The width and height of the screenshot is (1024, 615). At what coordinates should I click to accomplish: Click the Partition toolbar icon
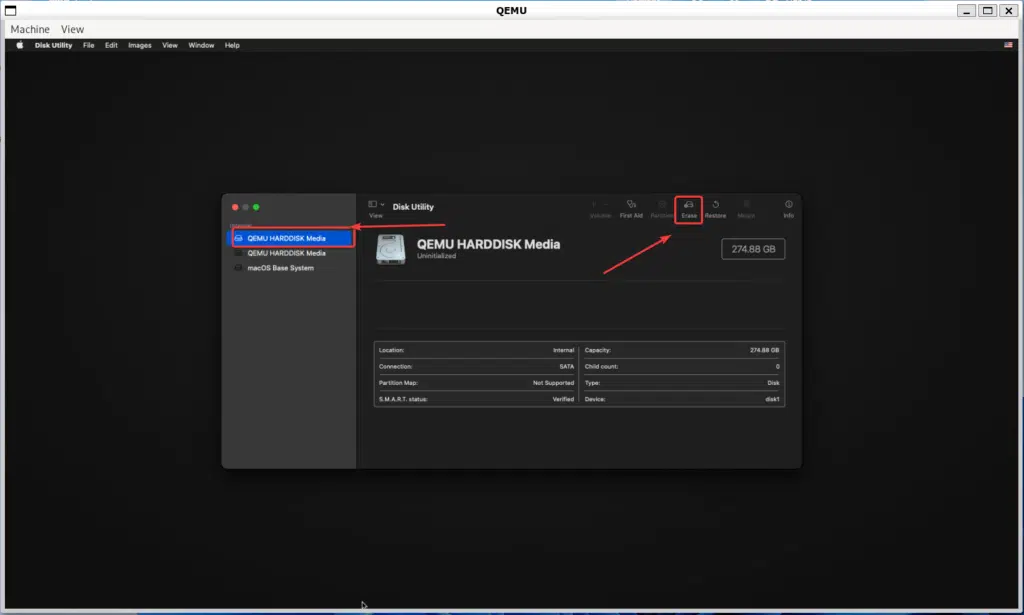point(662,205)
